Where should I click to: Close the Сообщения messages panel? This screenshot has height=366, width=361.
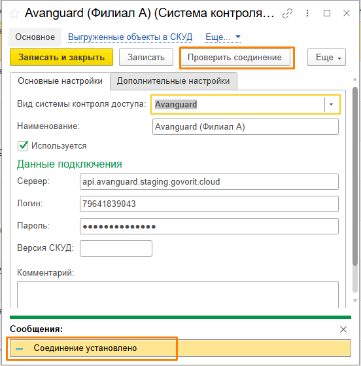(343, 329)
